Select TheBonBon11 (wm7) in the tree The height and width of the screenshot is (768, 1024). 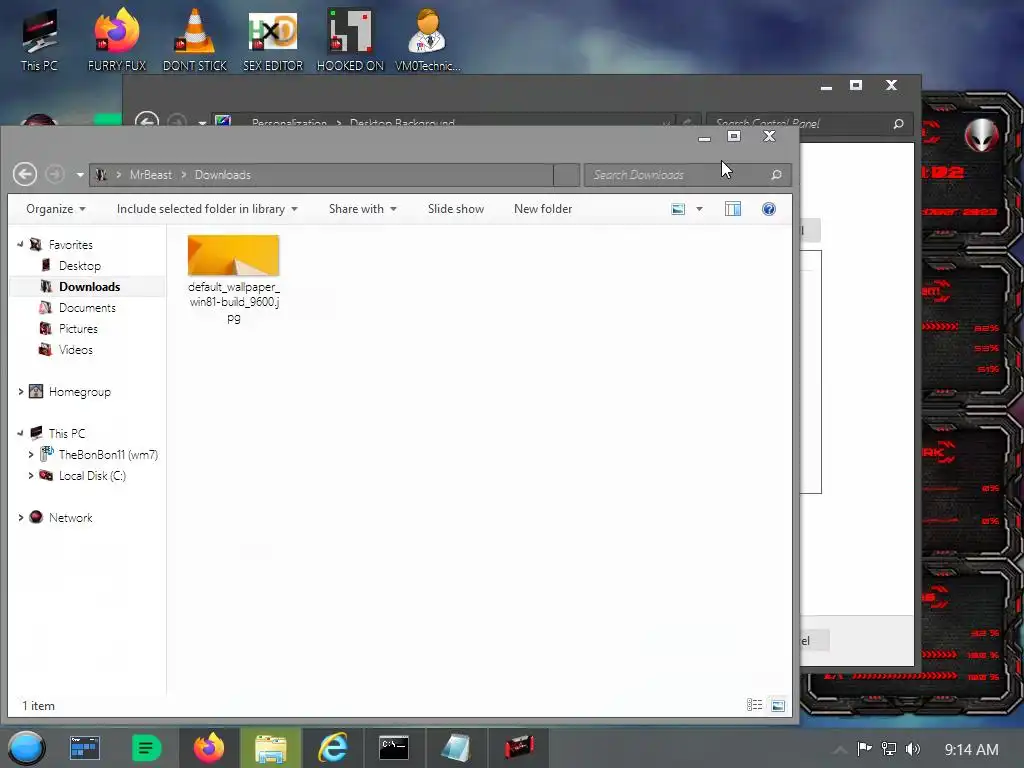(108, 455)
